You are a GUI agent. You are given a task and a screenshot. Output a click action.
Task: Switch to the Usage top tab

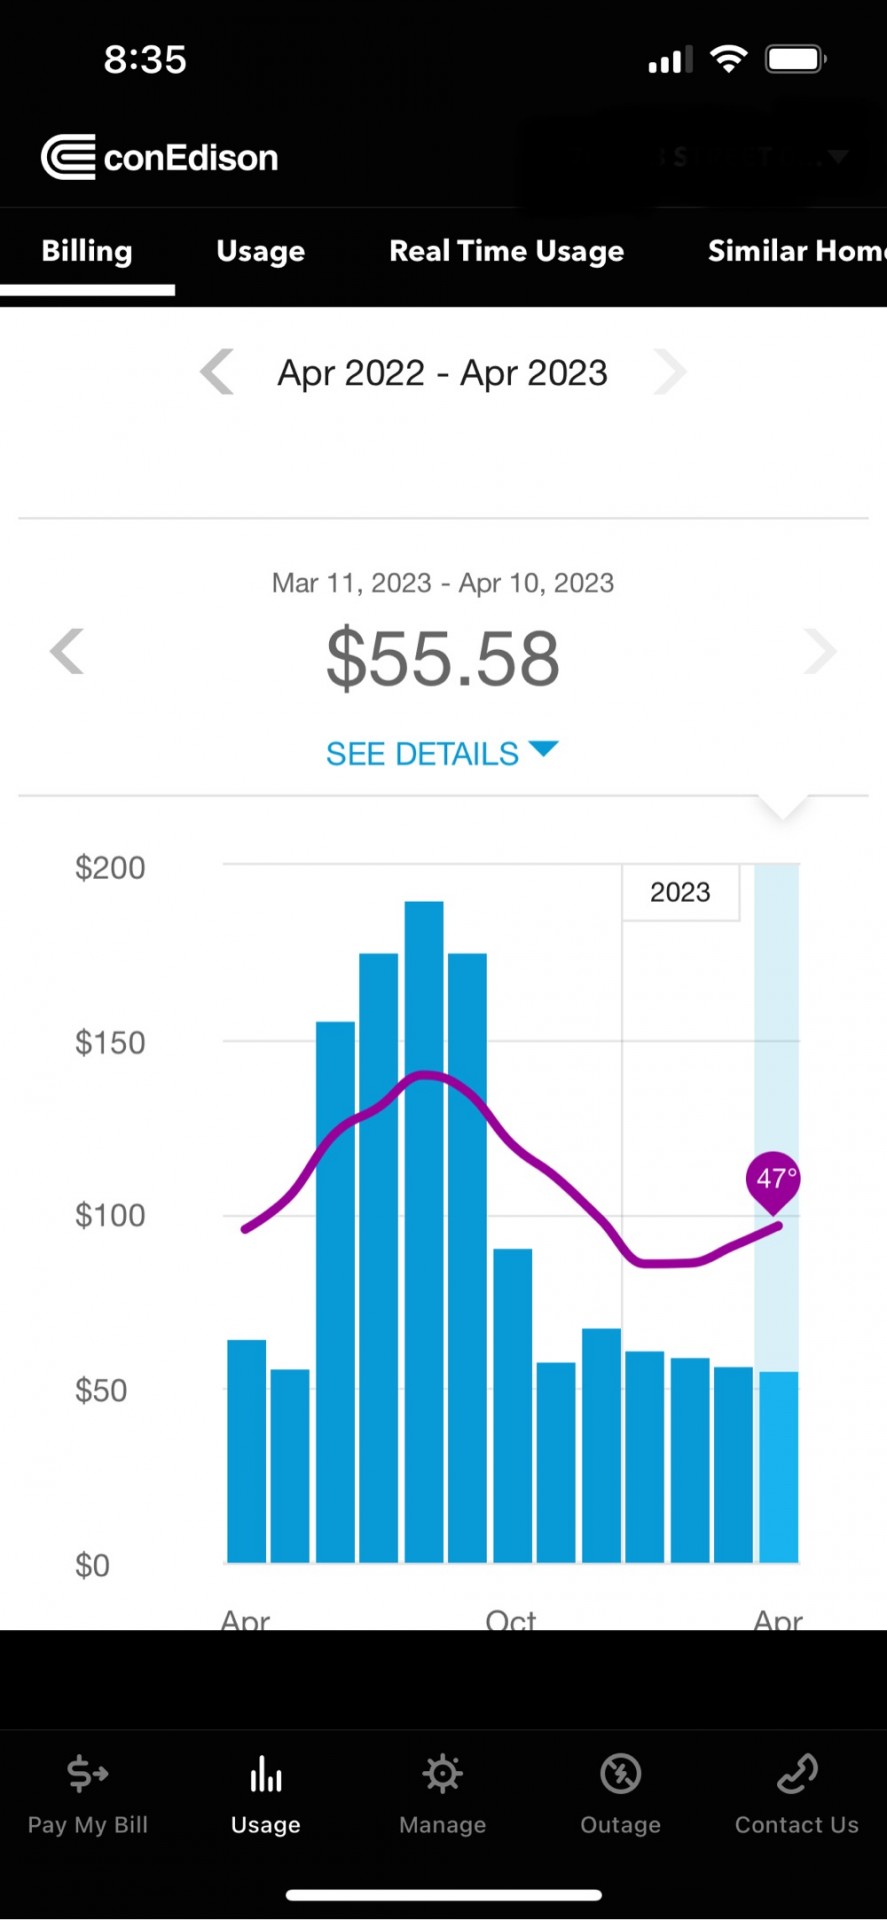pos(261,251)
